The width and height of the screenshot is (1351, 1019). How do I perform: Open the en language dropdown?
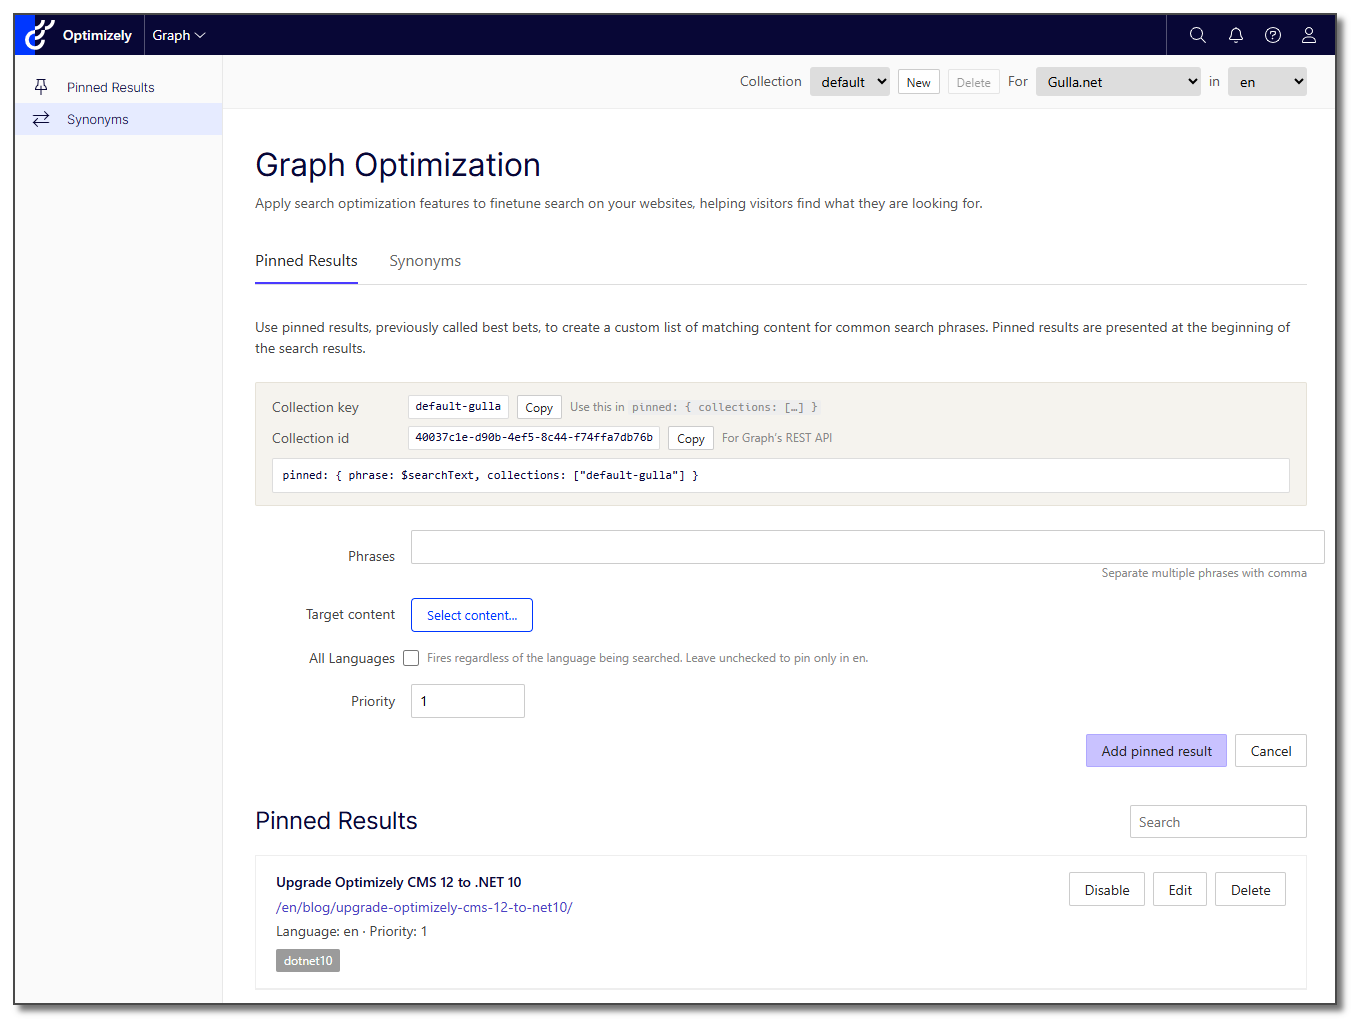click(1267, 82)
